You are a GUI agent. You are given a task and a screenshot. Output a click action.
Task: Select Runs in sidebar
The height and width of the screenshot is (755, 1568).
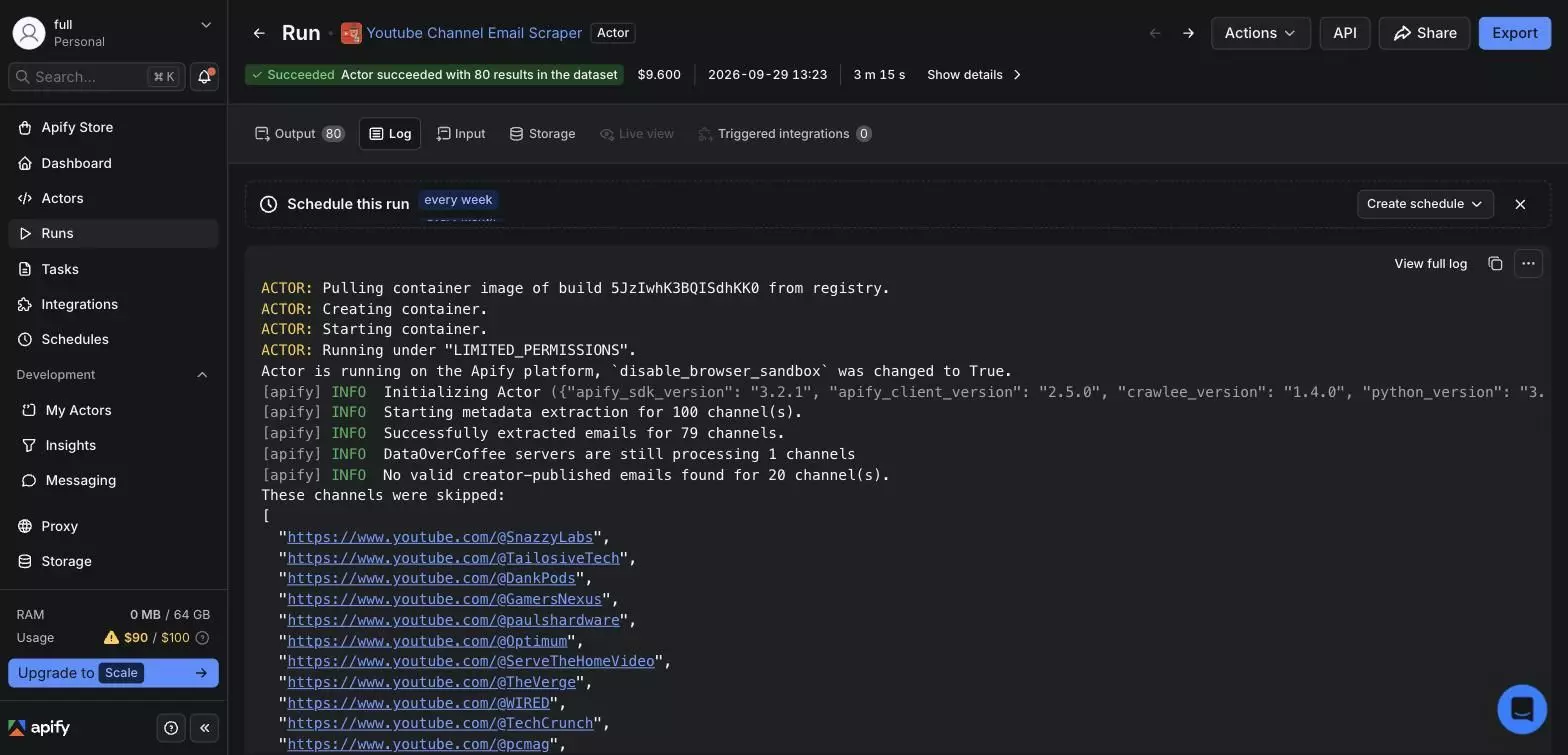click(113, 233)
